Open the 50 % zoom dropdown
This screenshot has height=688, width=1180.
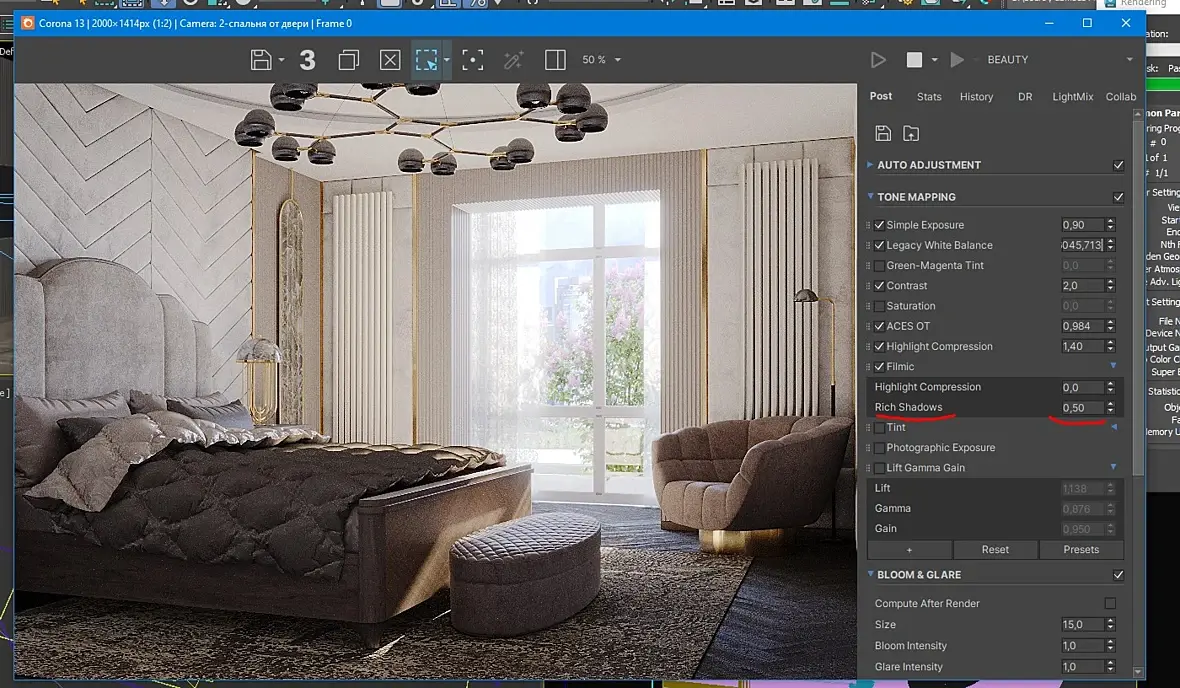coord(602,60)
